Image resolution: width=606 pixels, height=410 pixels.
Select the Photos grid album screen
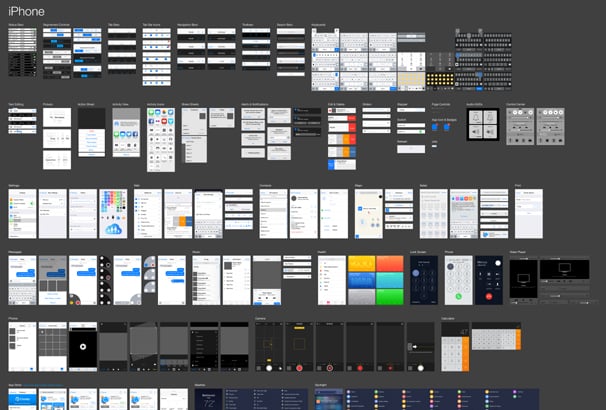53,347
